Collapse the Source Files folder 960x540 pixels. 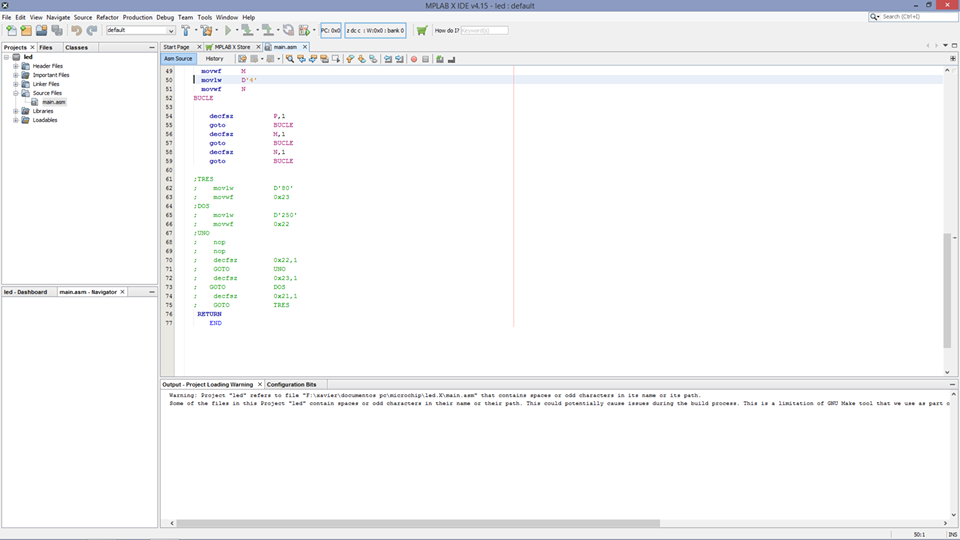(16, 93)
